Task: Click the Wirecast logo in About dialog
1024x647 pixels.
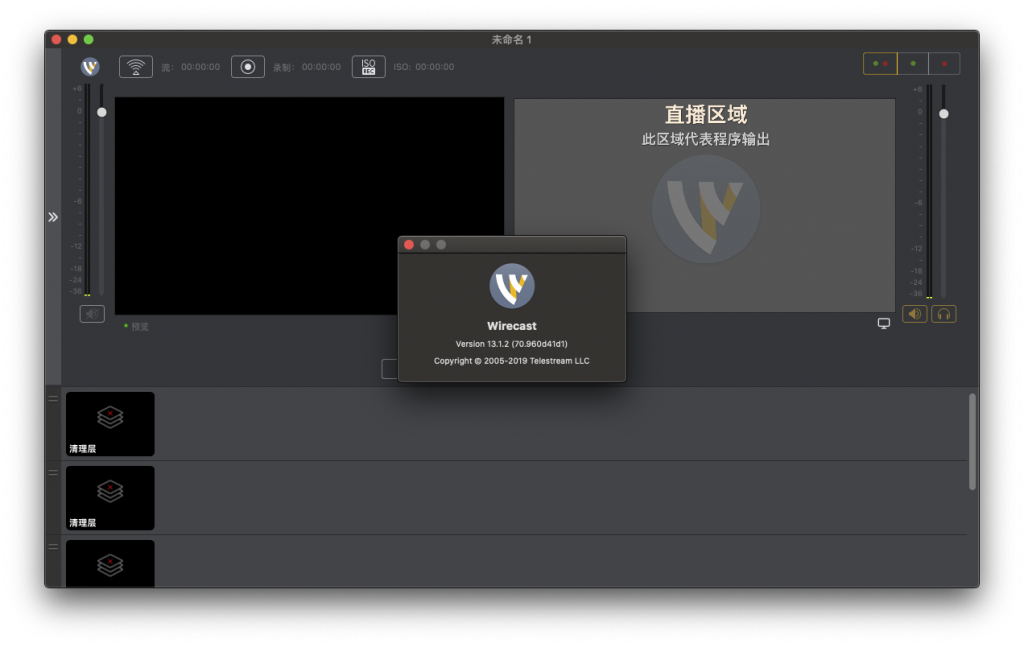Action: coord(512,285)
